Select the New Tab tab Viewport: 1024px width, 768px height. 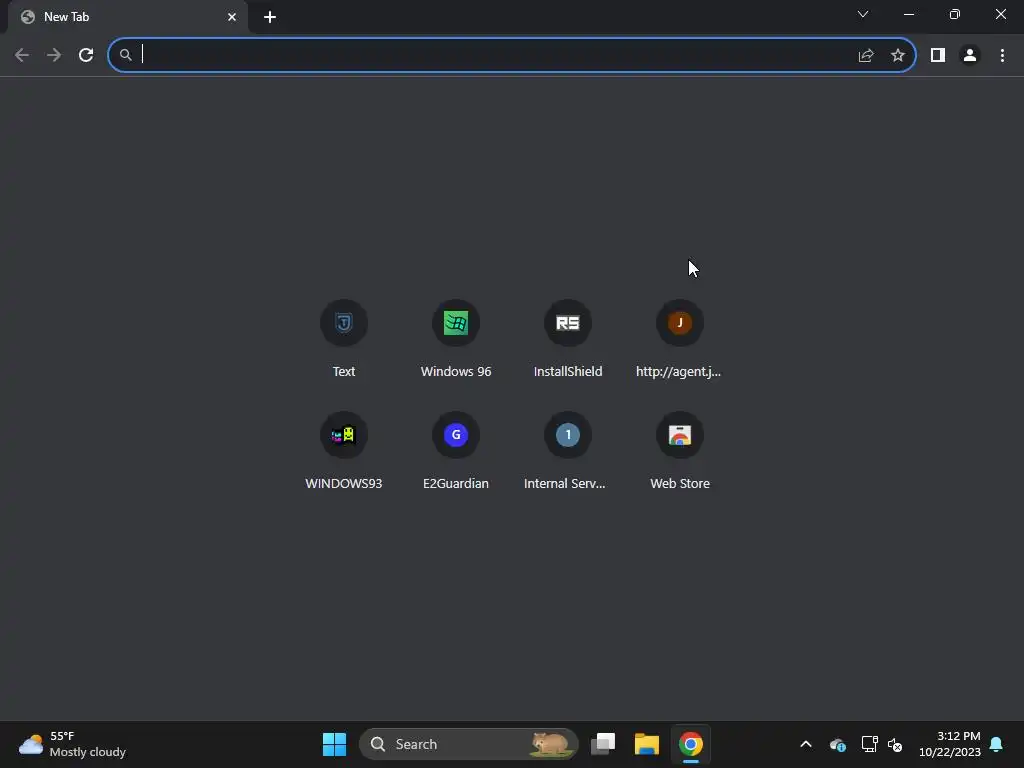pyautogui.click(x=127, y=17)
